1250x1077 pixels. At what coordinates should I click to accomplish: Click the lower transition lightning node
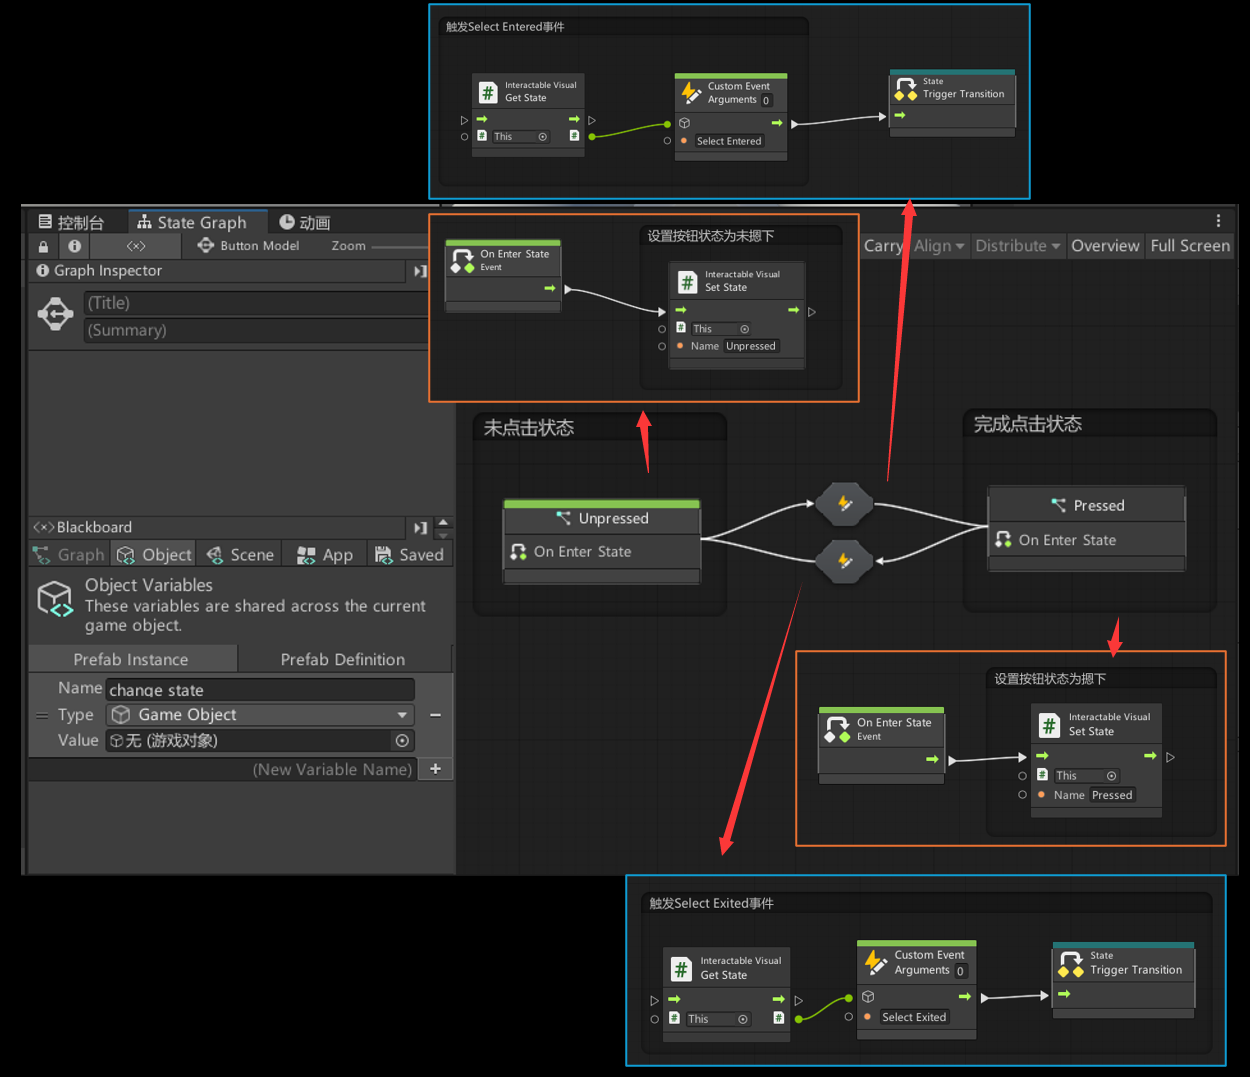click(x=844, y=561)
